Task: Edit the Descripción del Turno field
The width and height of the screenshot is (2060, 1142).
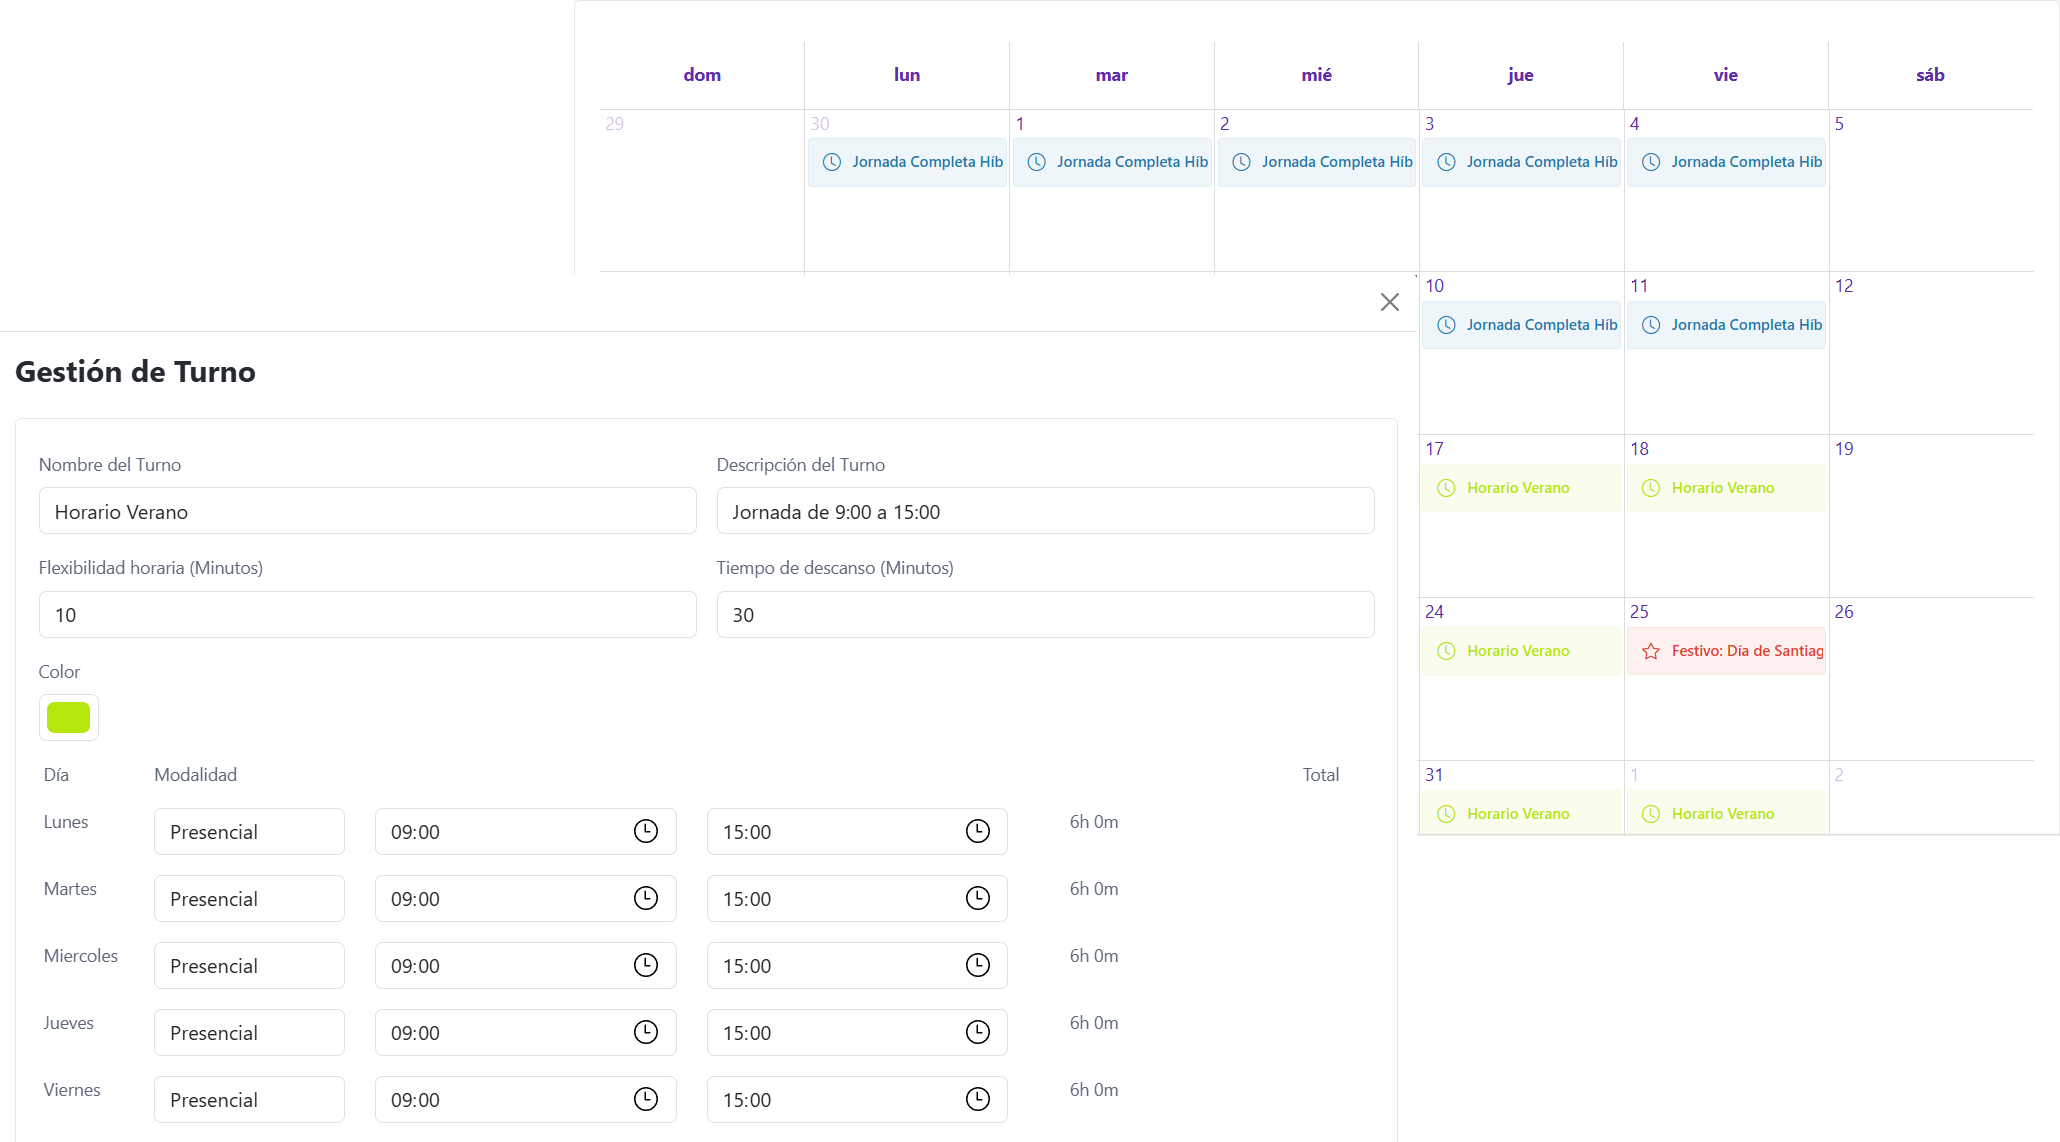Action: coord(1045,511)
